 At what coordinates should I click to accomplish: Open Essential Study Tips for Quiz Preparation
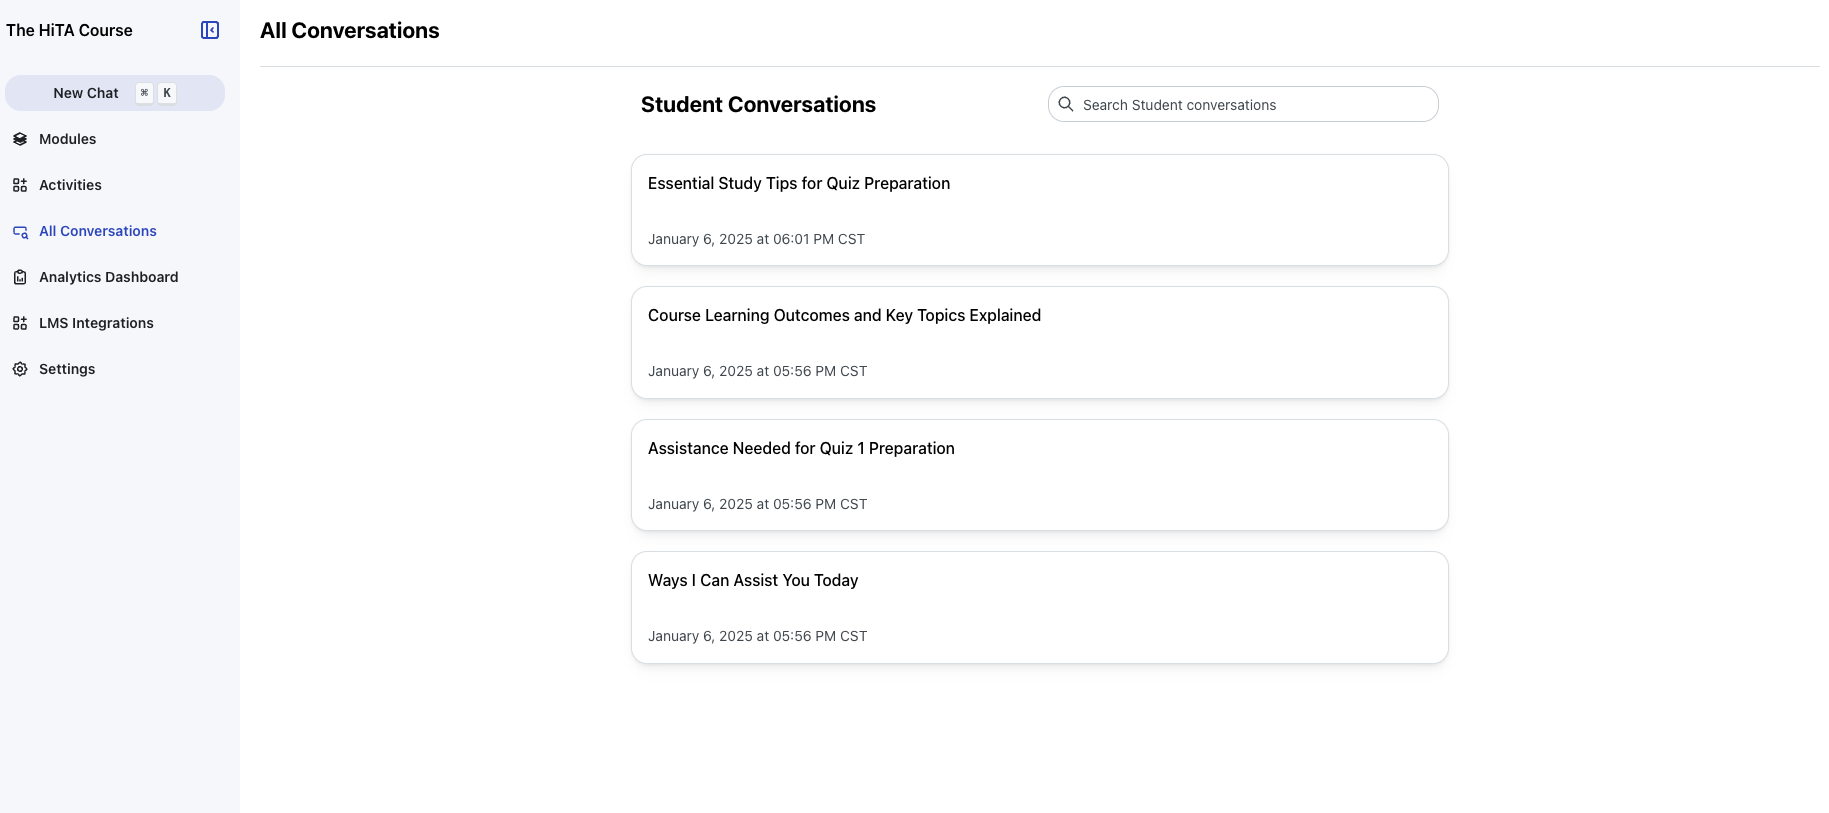click(1039, 210)
